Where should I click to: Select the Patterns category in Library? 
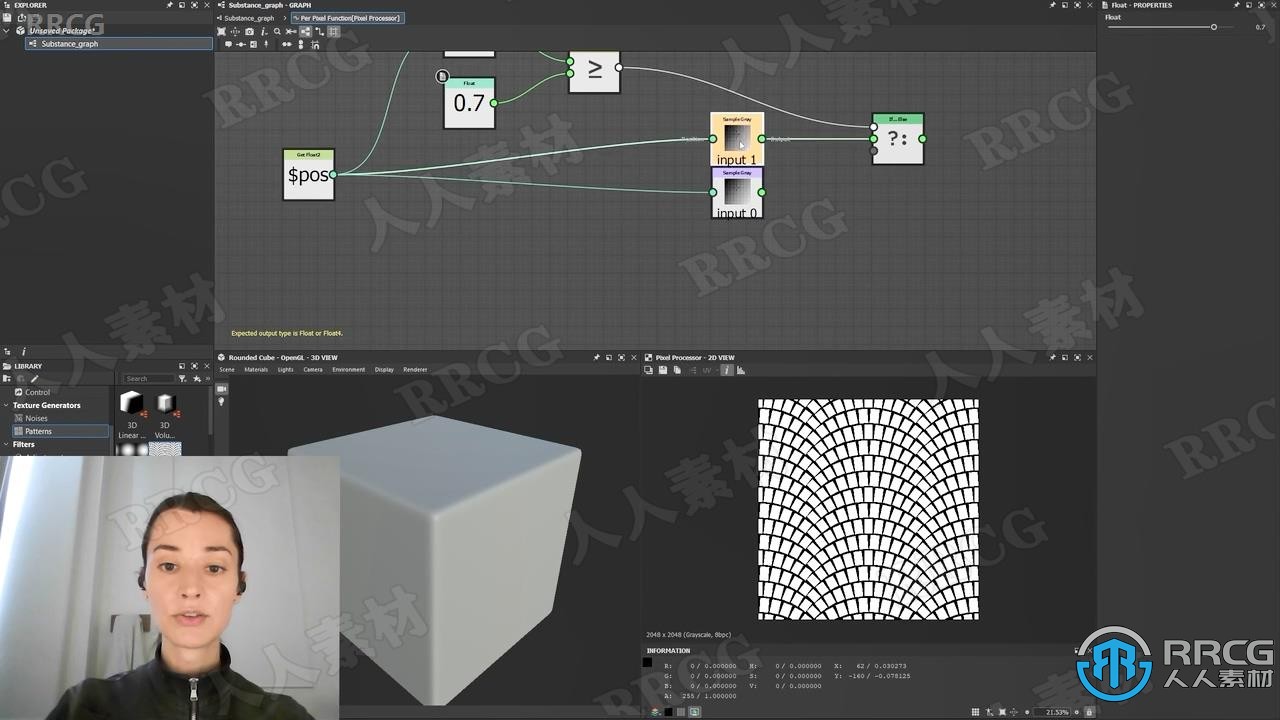click(x=60, y=431)
